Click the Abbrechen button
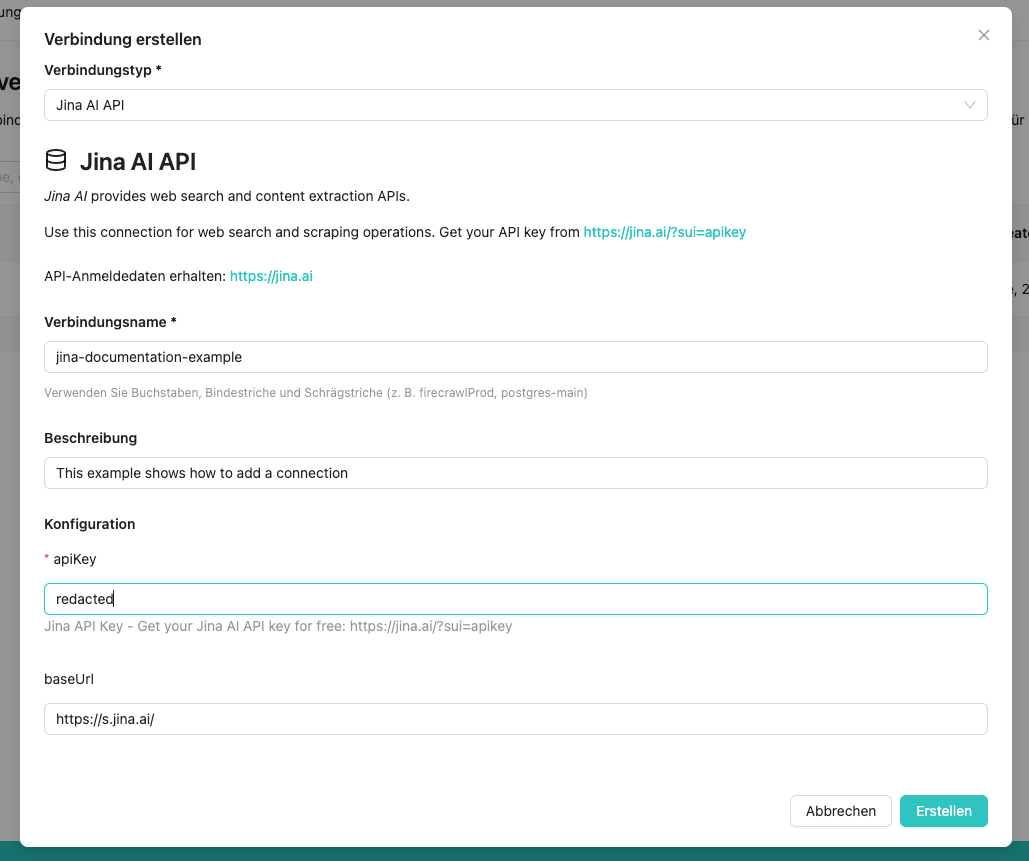The width and height of the screenshot is (1029, 861). coord(841,811)
